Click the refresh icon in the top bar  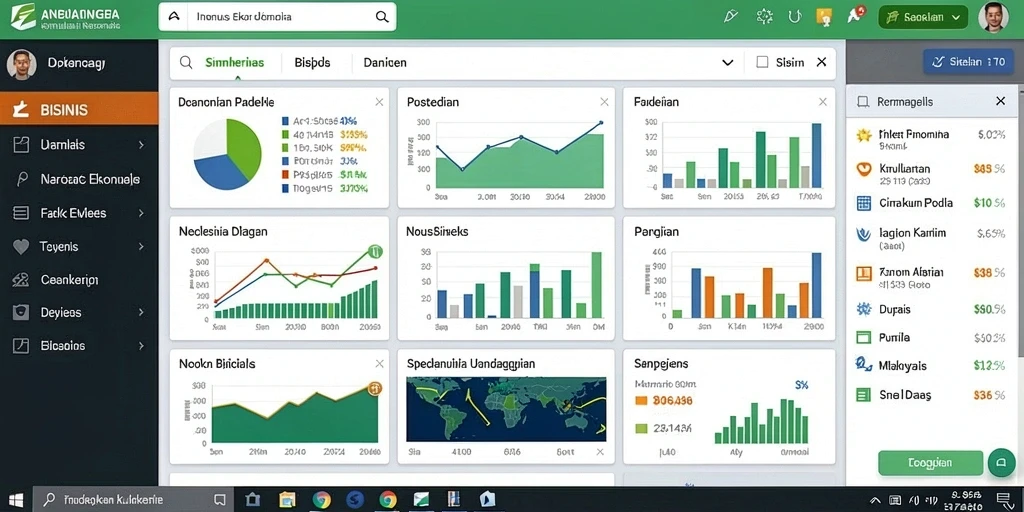coord(795,17)
